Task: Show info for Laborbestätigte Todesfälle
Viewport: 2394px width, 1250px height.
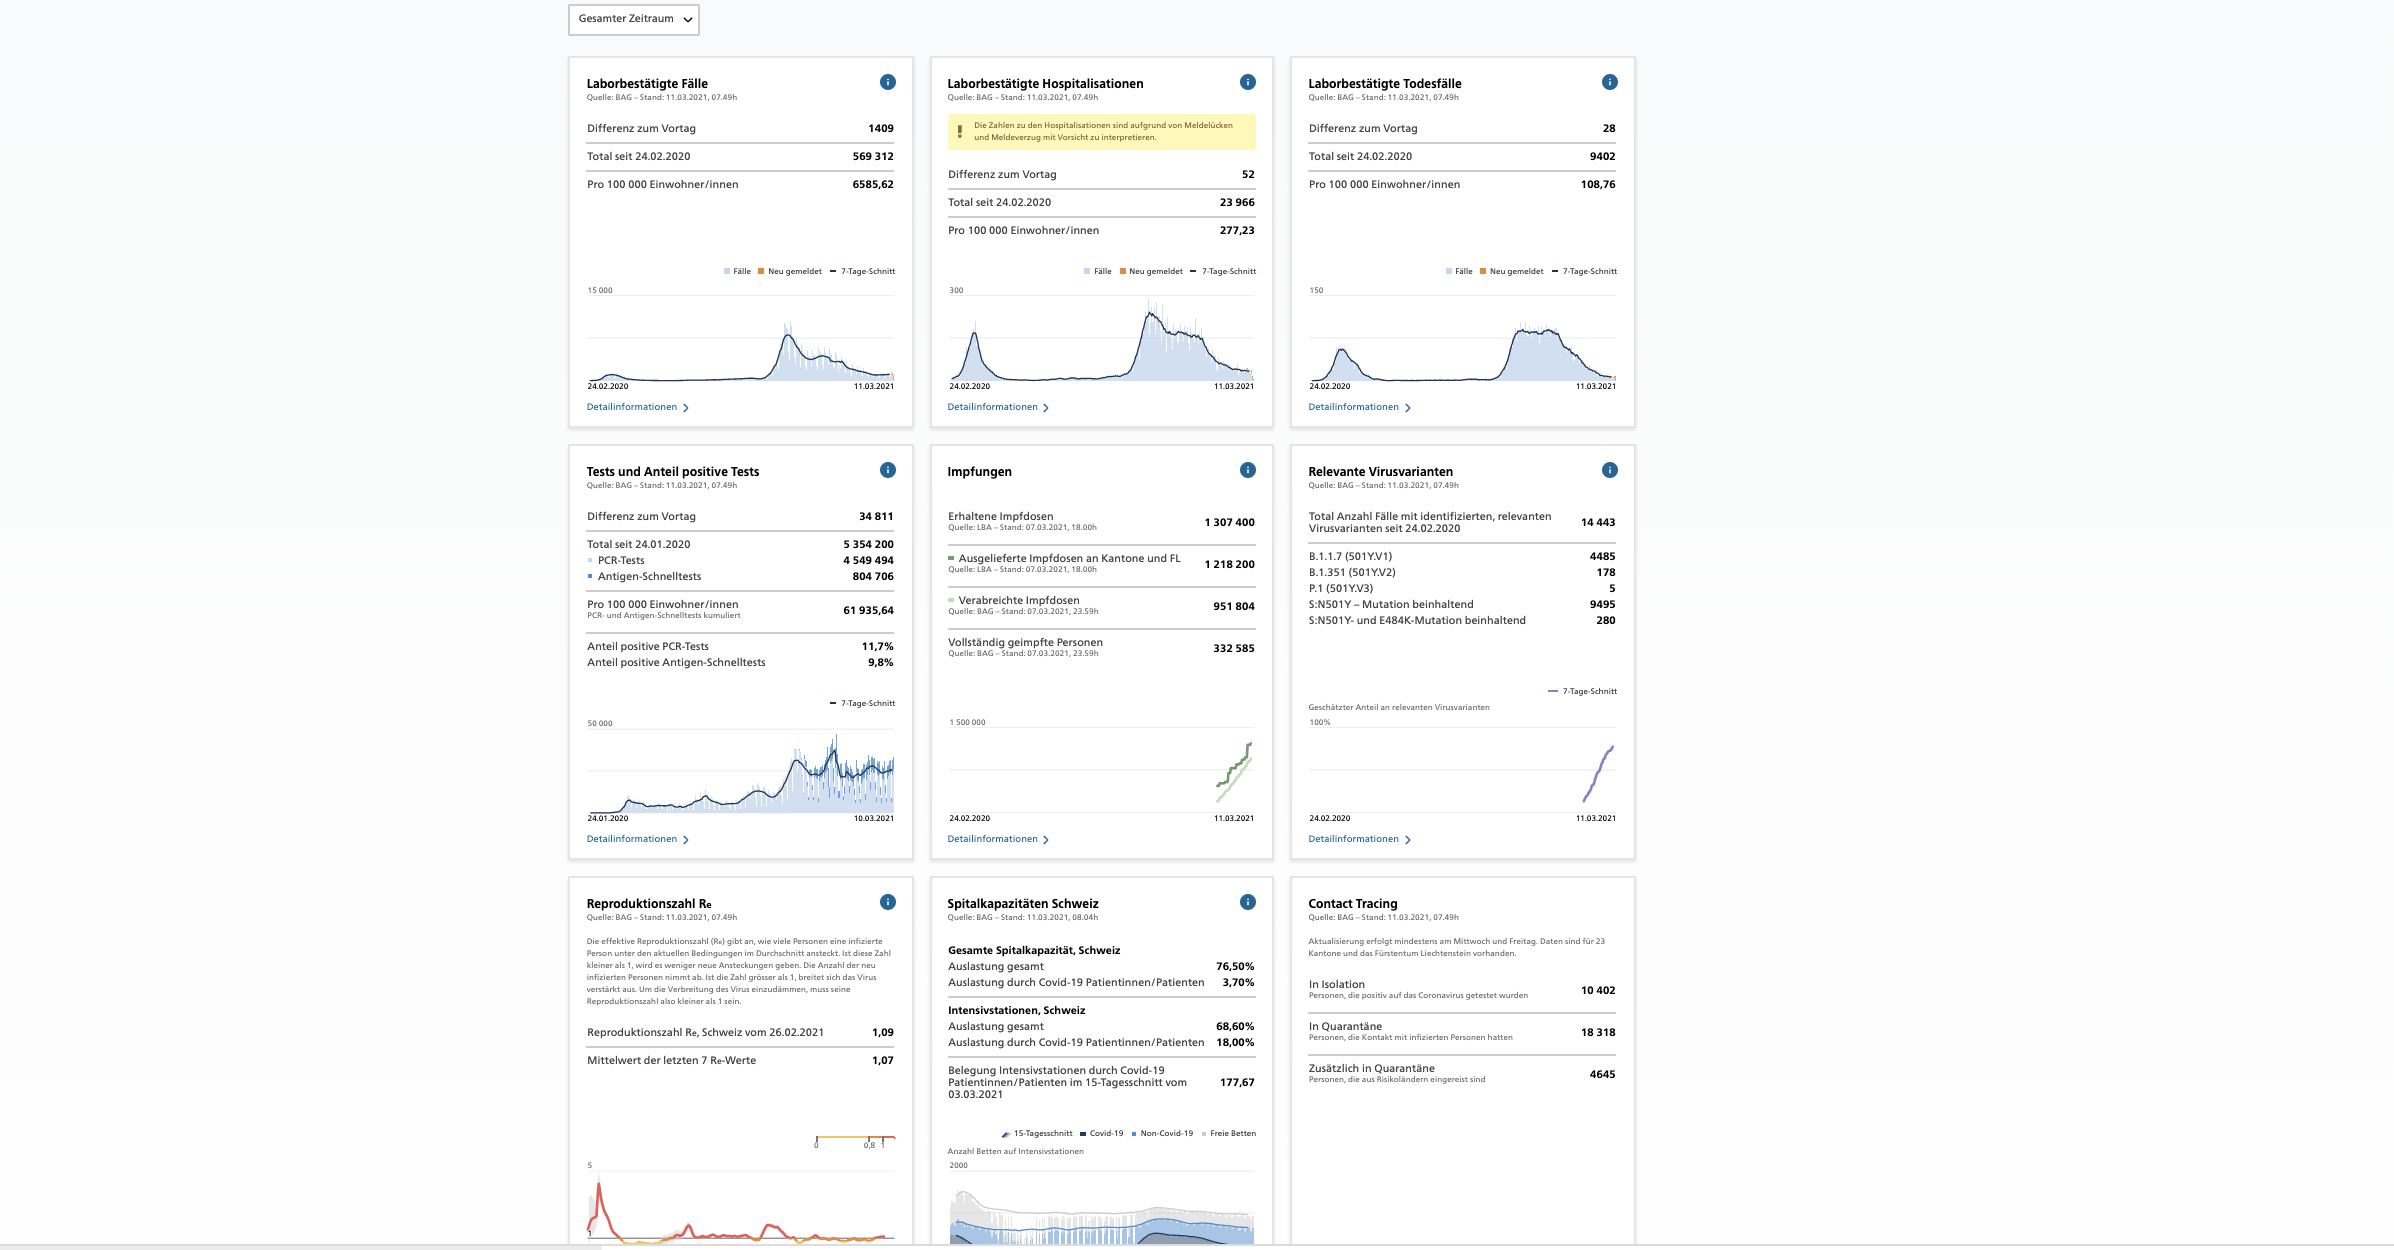Action: point(1609,82)
